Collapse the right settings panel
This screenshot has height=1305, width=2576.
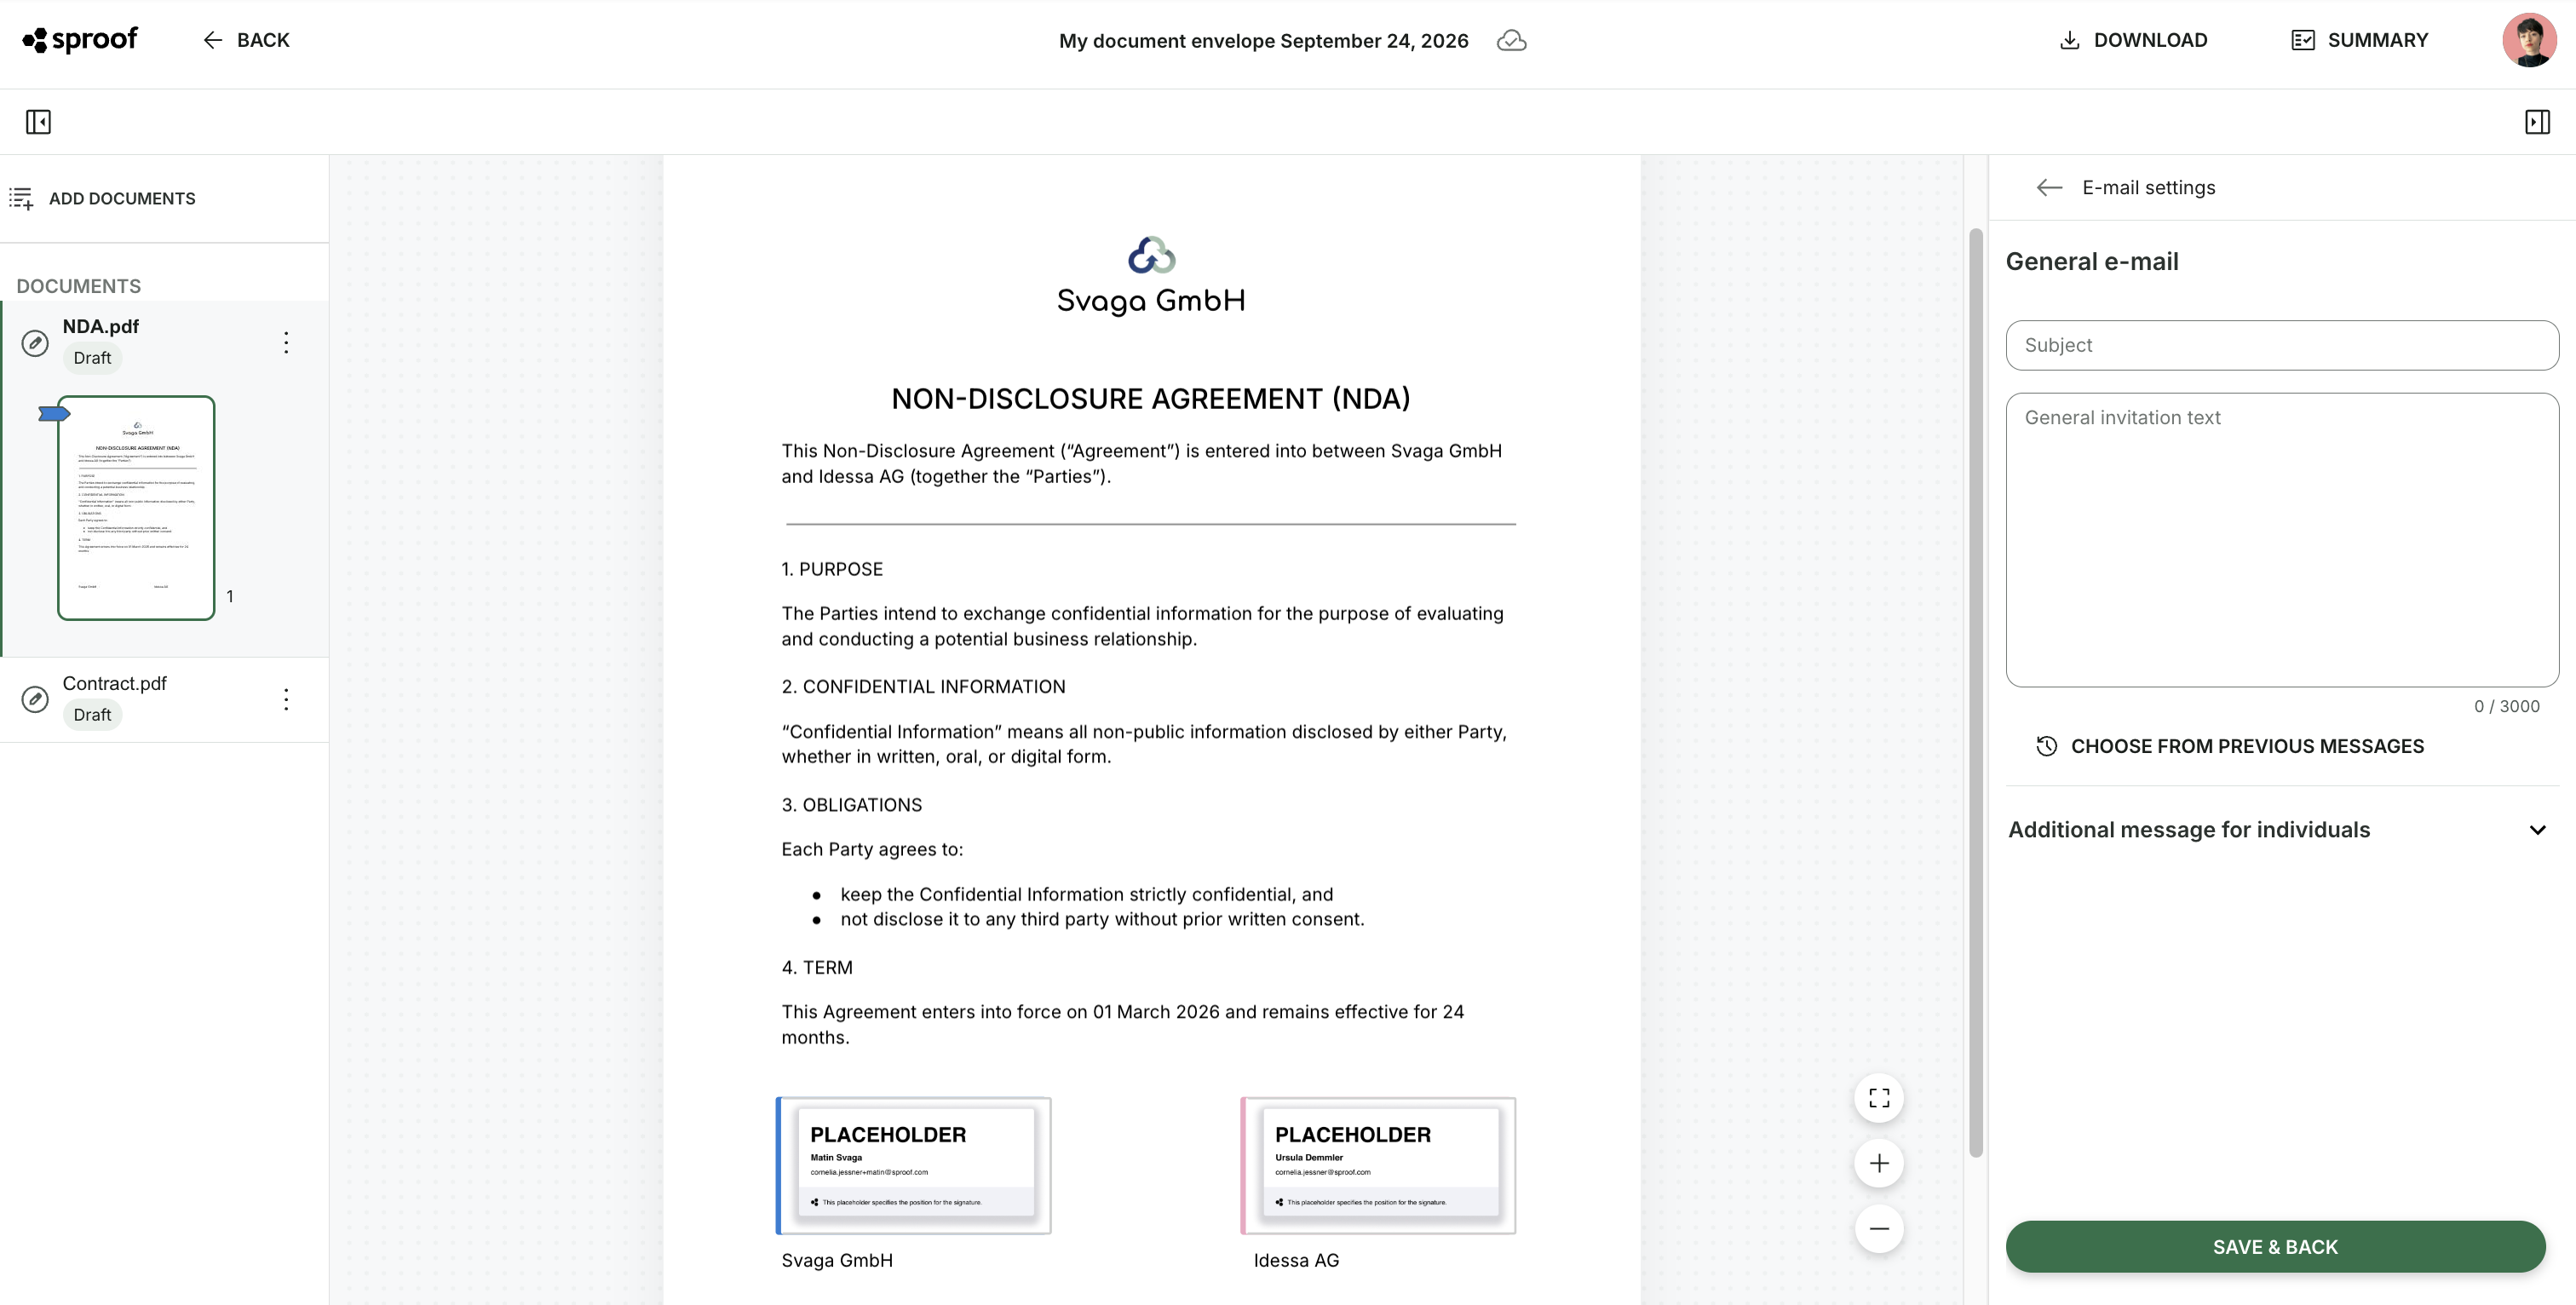pyautogui.click(x=2537, y=122)
